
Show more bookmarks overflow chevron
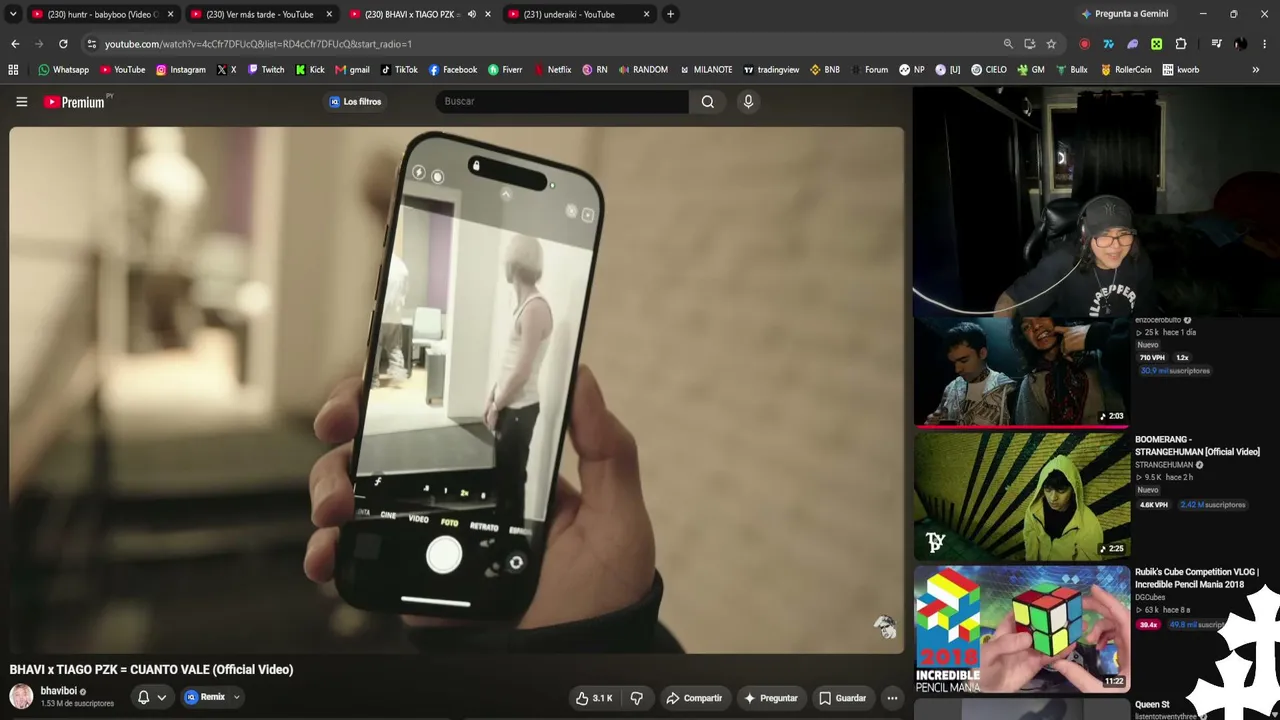pyautogui.click(x=1256, y=70)
